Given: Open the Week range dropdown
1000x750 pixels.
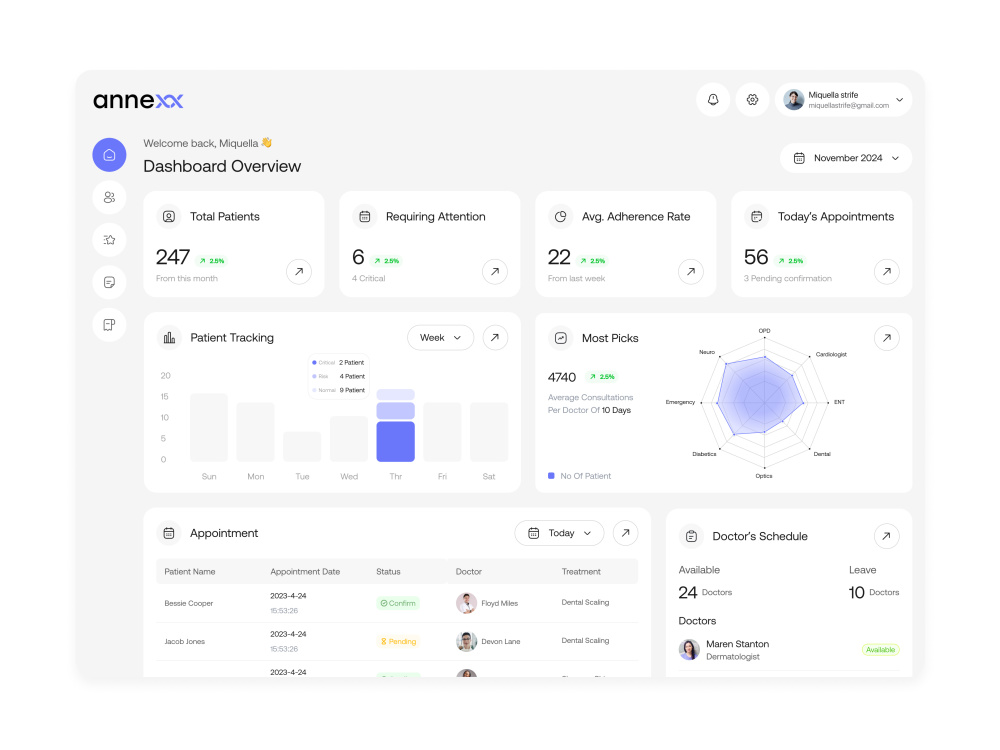Looking at the screenshot, I should pos(440,337).
